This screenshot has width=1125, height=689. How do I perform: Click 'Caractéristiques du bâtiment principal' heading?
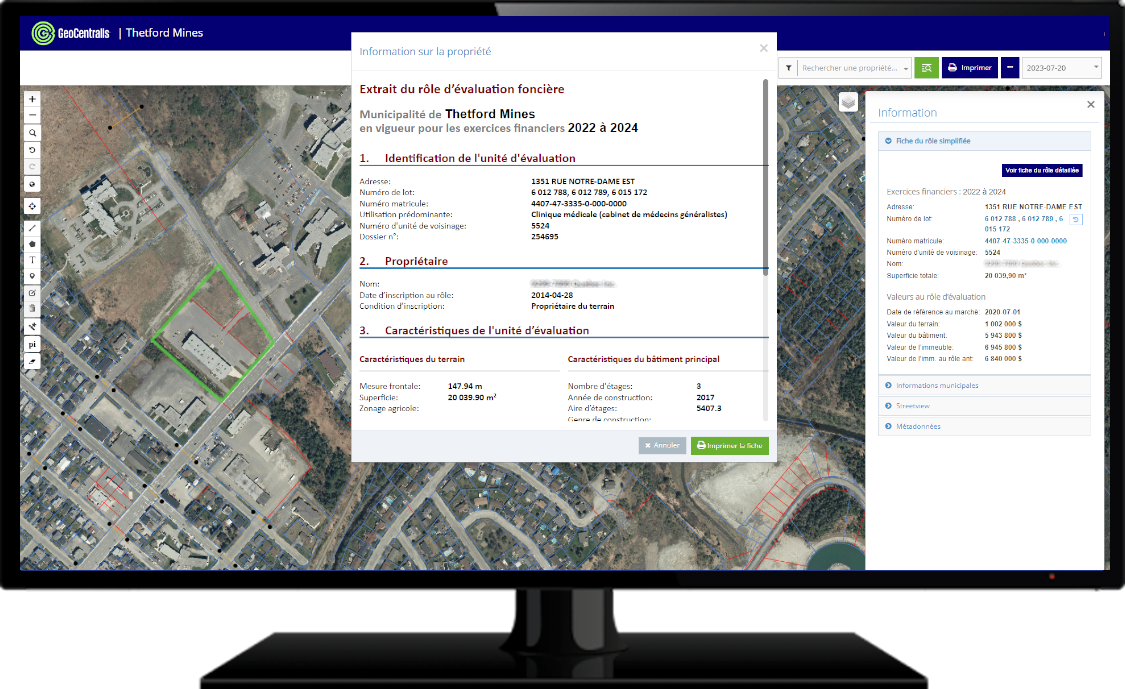(644, 360)
